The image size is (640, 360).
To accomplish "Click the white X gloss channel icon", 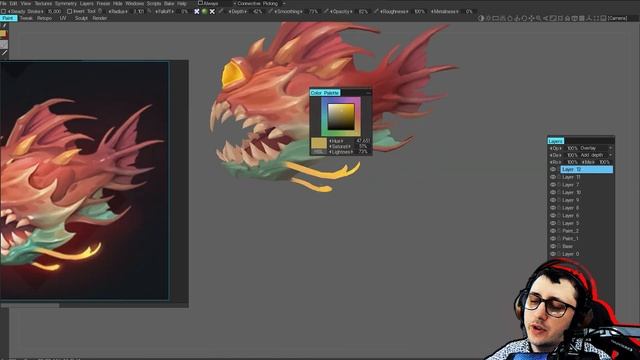I will coord(212,11).
